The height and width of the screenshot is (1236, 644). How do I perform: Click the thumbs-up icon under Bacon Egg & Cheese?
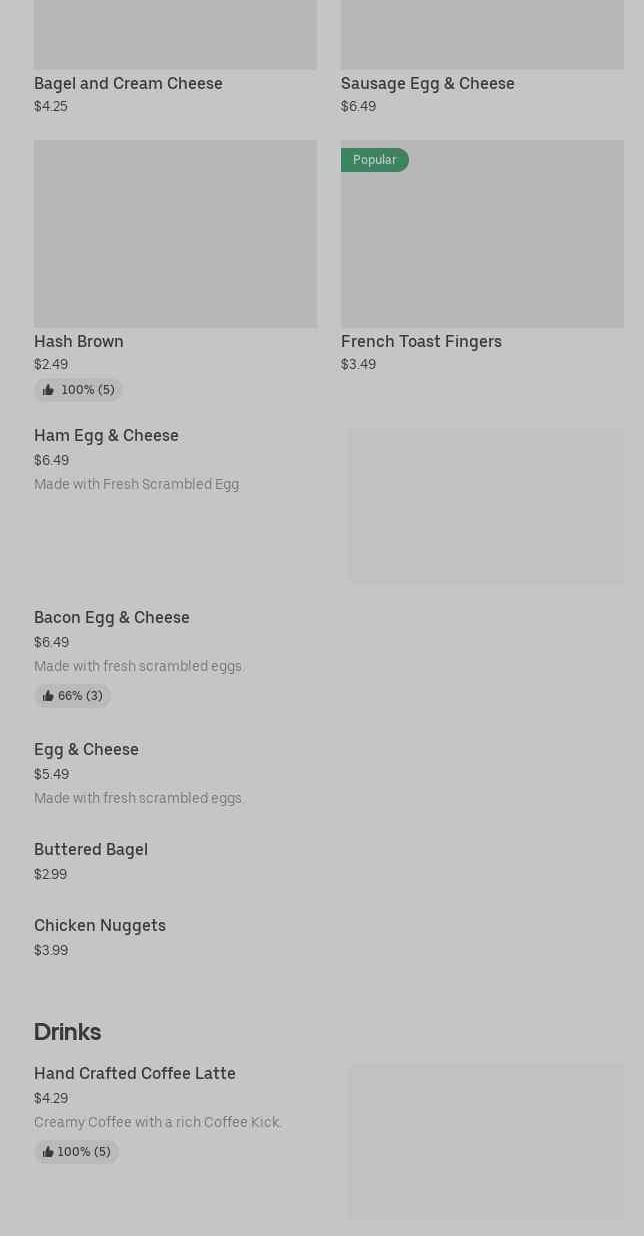(x=48, y=696)
